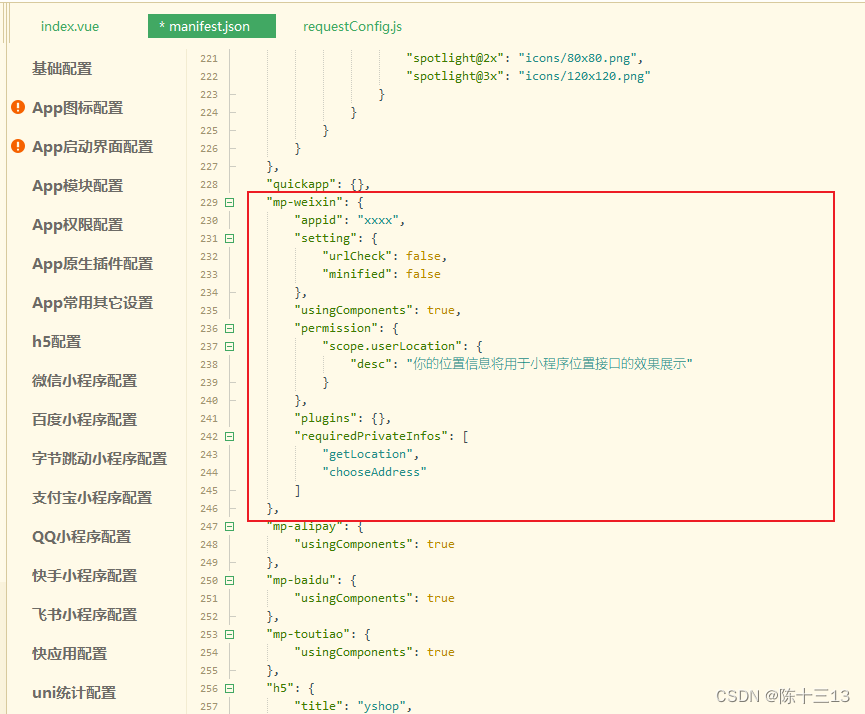Collapse scope.userLocation block at line 237
The height and width of the screenshot is (714, 865).
(x=229, y=347)
